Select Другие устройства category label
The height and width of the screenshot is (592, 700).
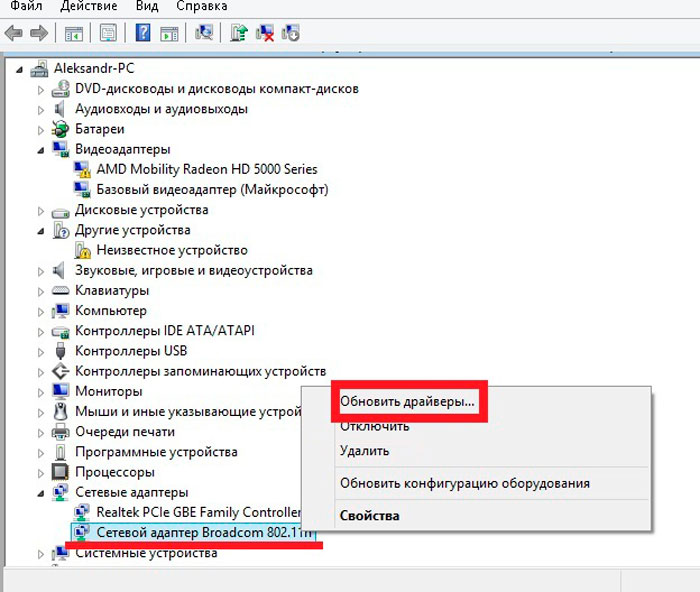click(133, 230)
